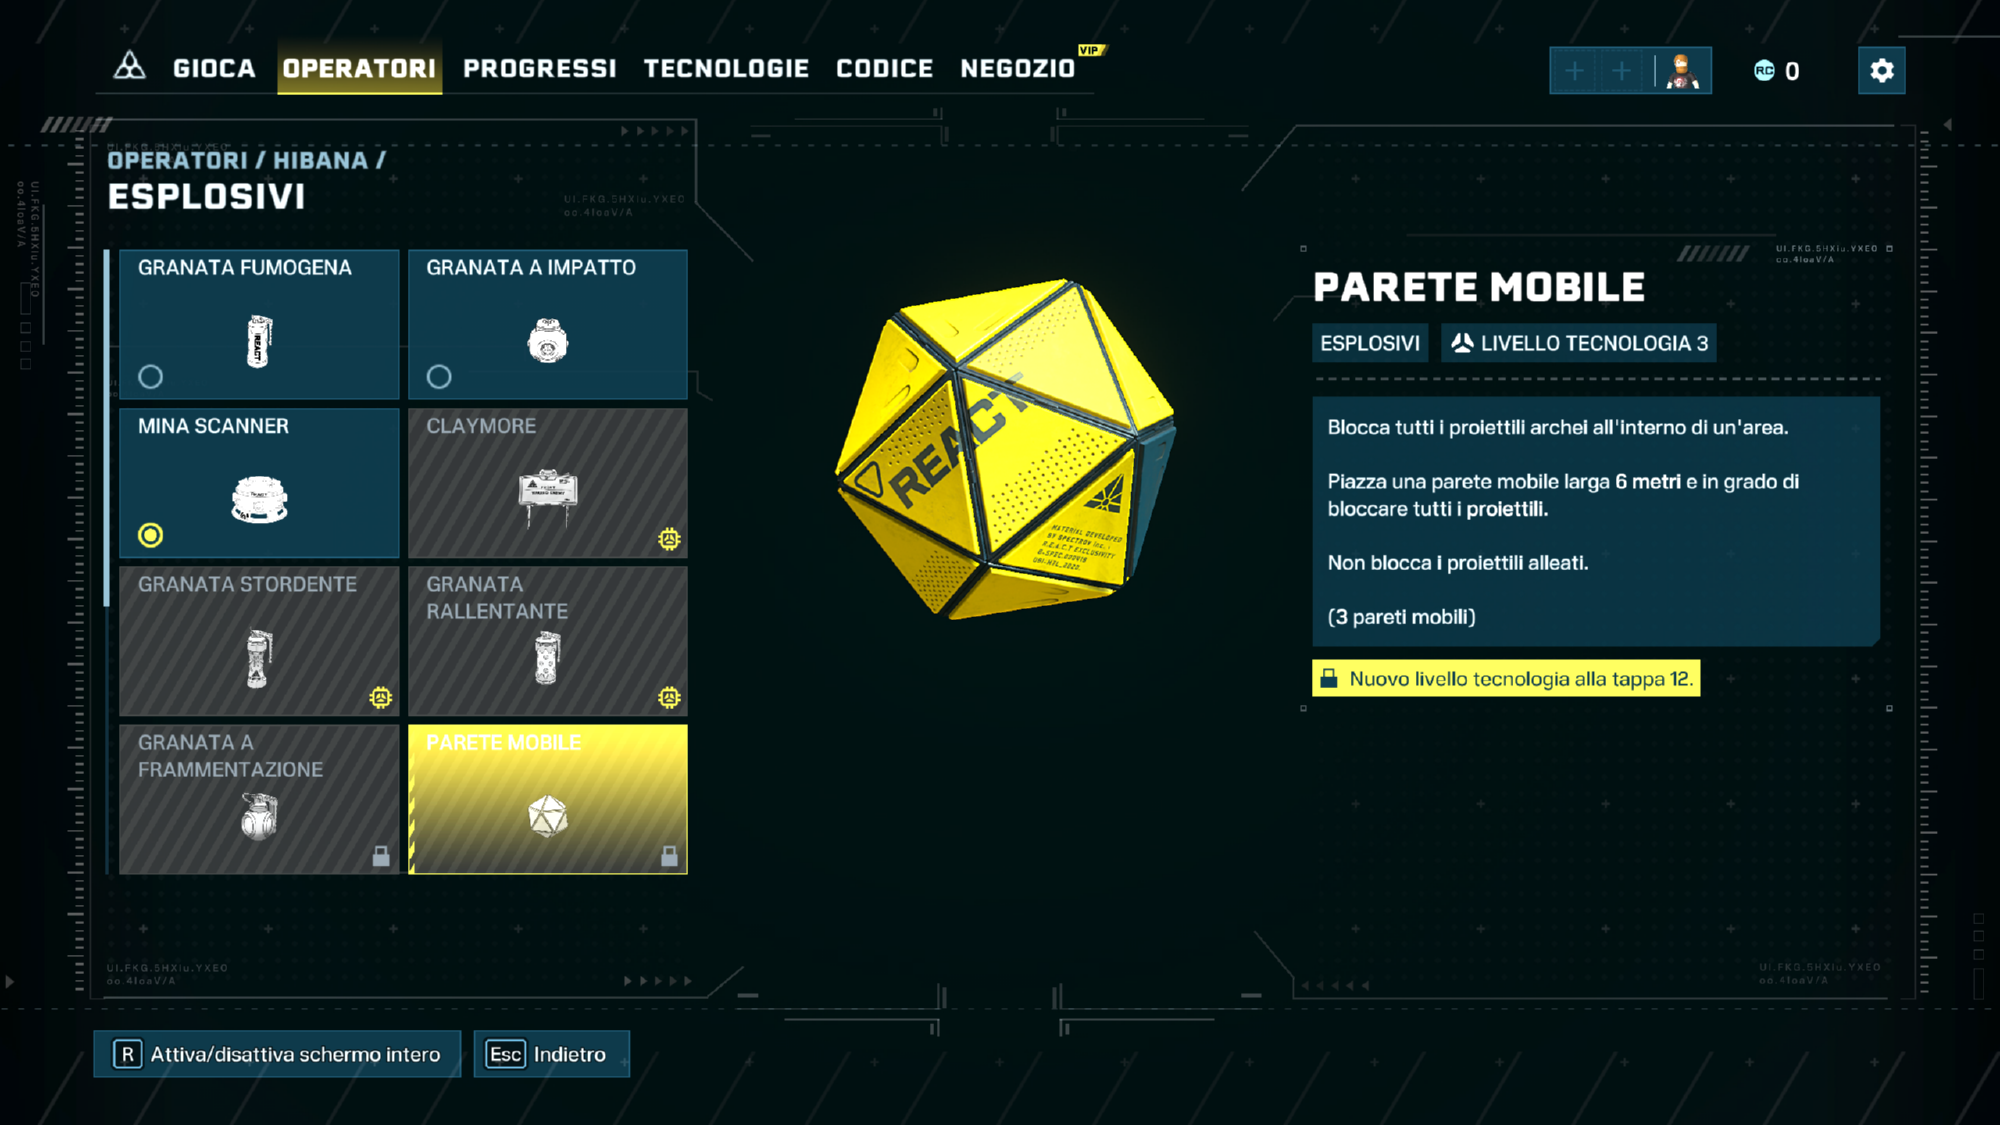Click the gear badge on Claymore tile
The width and height of the screenshot is (2000, 1125).
click(x=669, y=539)
